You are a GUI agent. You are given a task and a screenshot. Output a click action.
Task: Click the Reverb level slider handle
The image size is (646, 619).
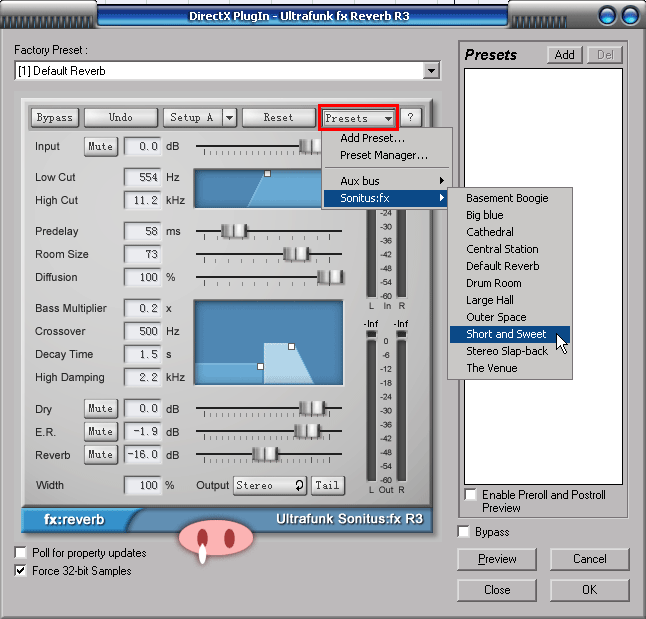pyautogui.click(x=265, y=454)
